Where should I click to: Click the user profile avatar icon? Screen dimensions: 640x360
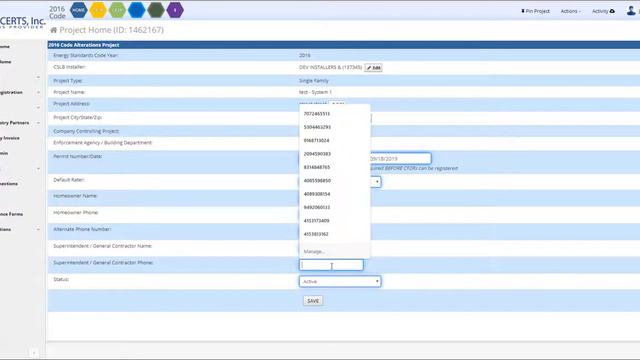[x=631, y=11]
